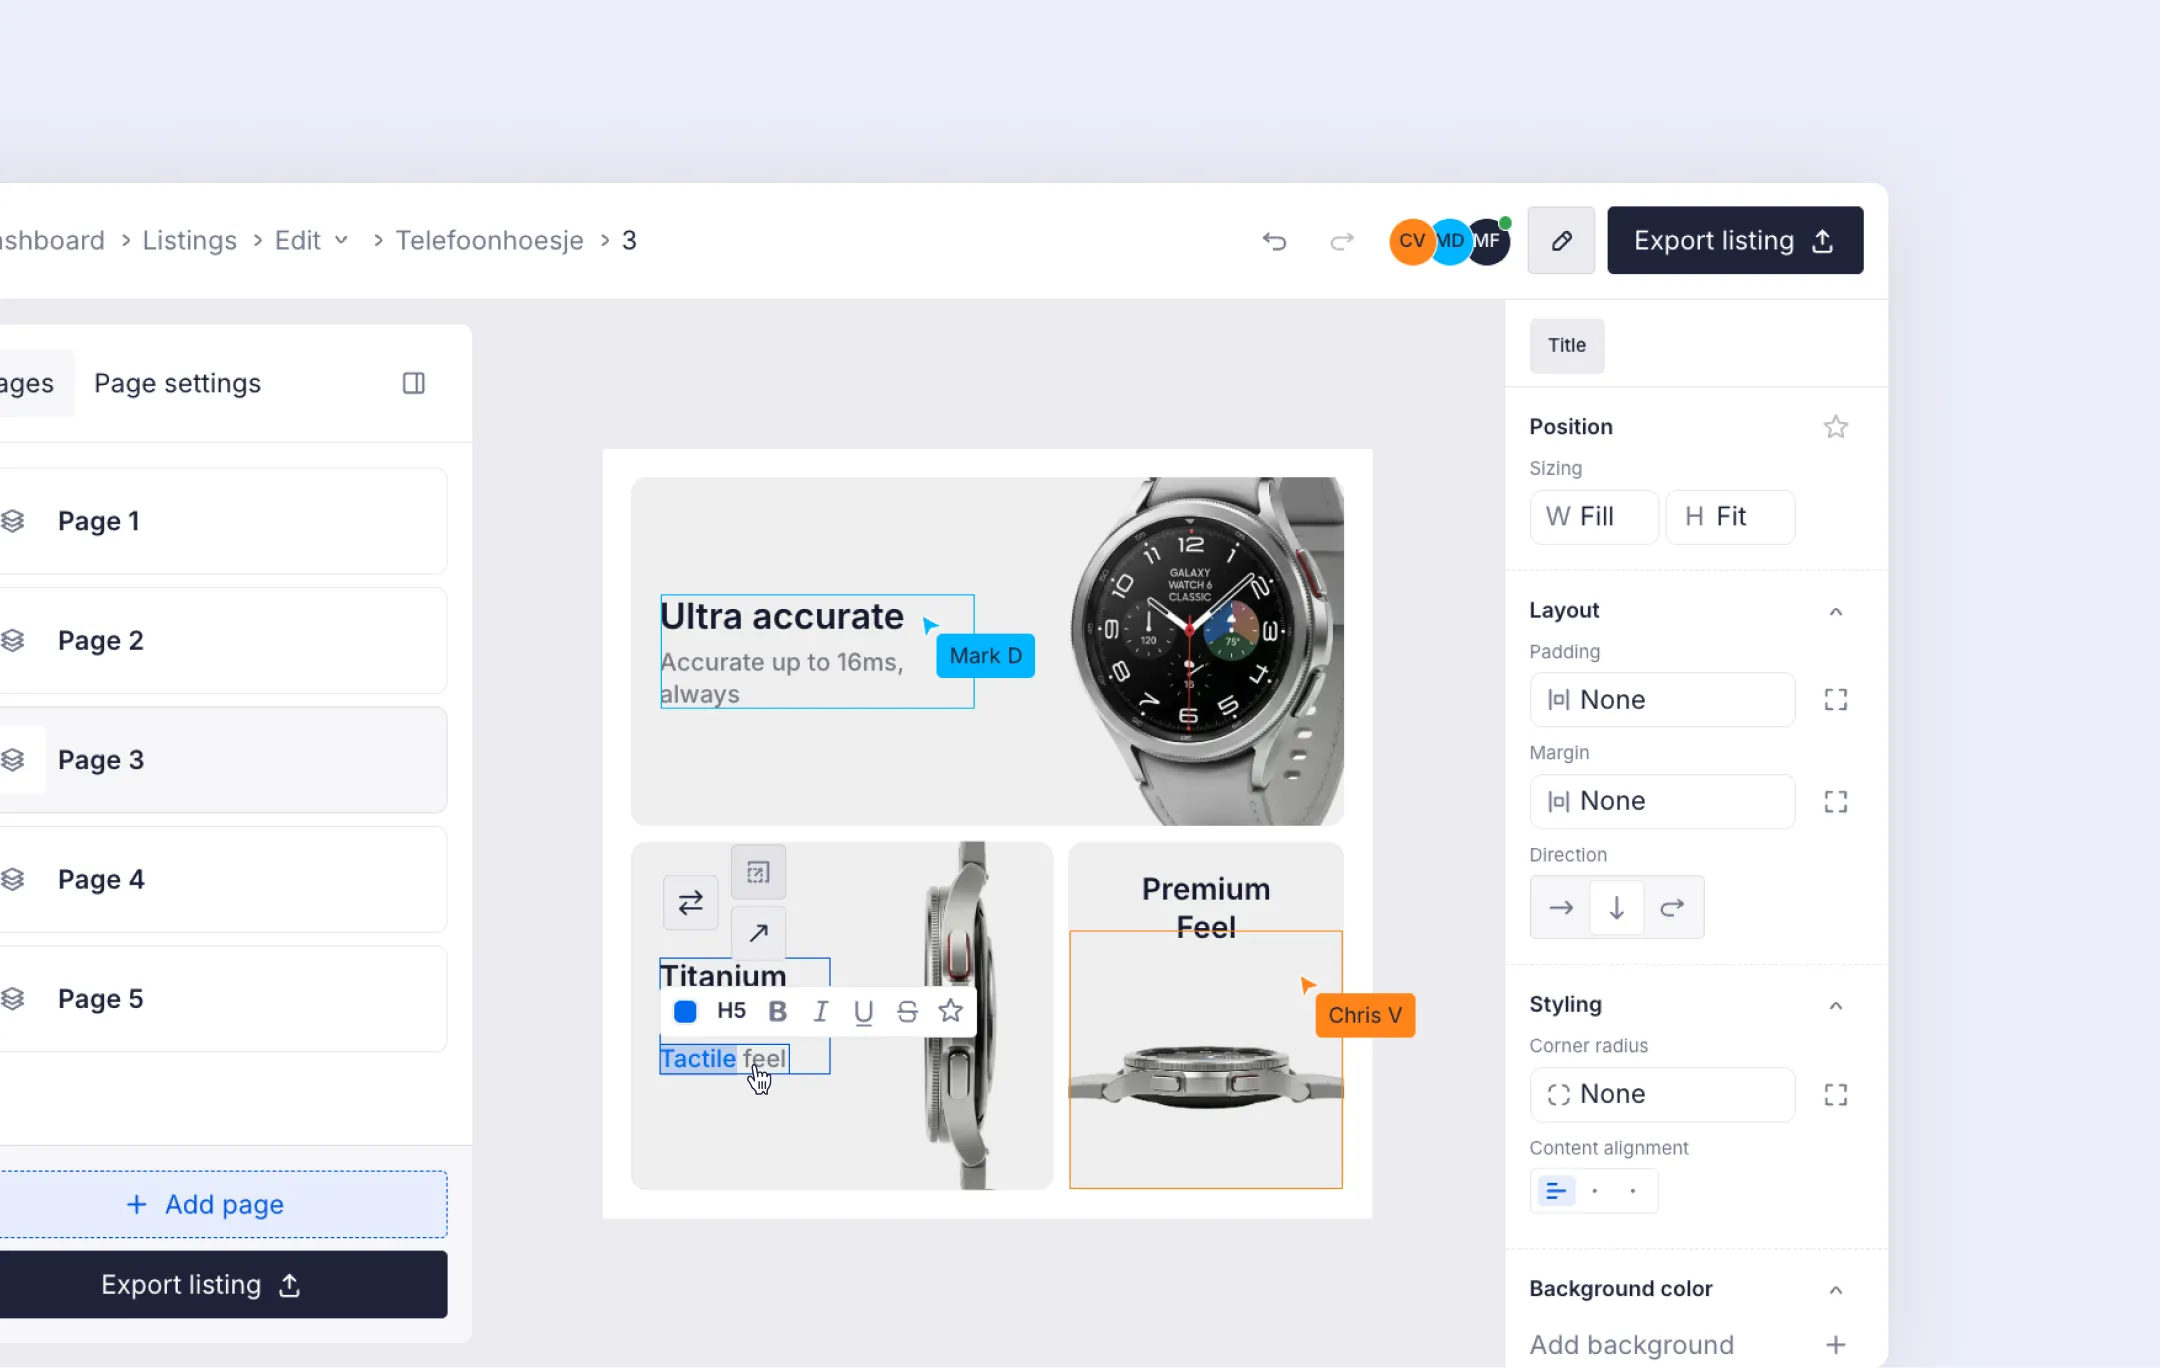Image resolution: width=2160 pixels, height=1368 pixels.
Task: Open the Padding None dropdown
Action: [1662, 700]
